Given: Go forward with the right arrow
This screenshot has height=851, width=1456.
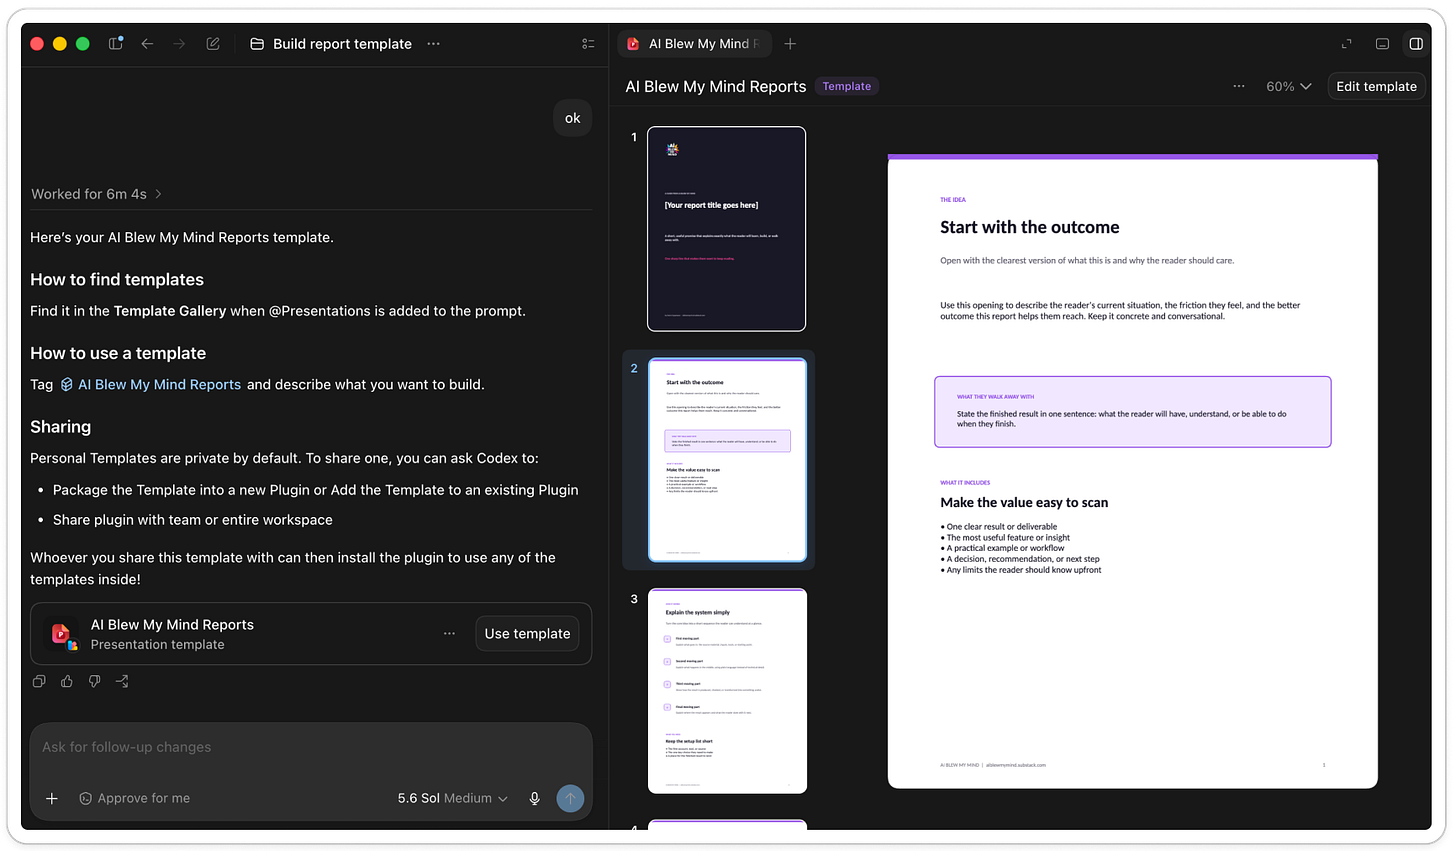Looking at the screenshot, I should click(179, 44).
